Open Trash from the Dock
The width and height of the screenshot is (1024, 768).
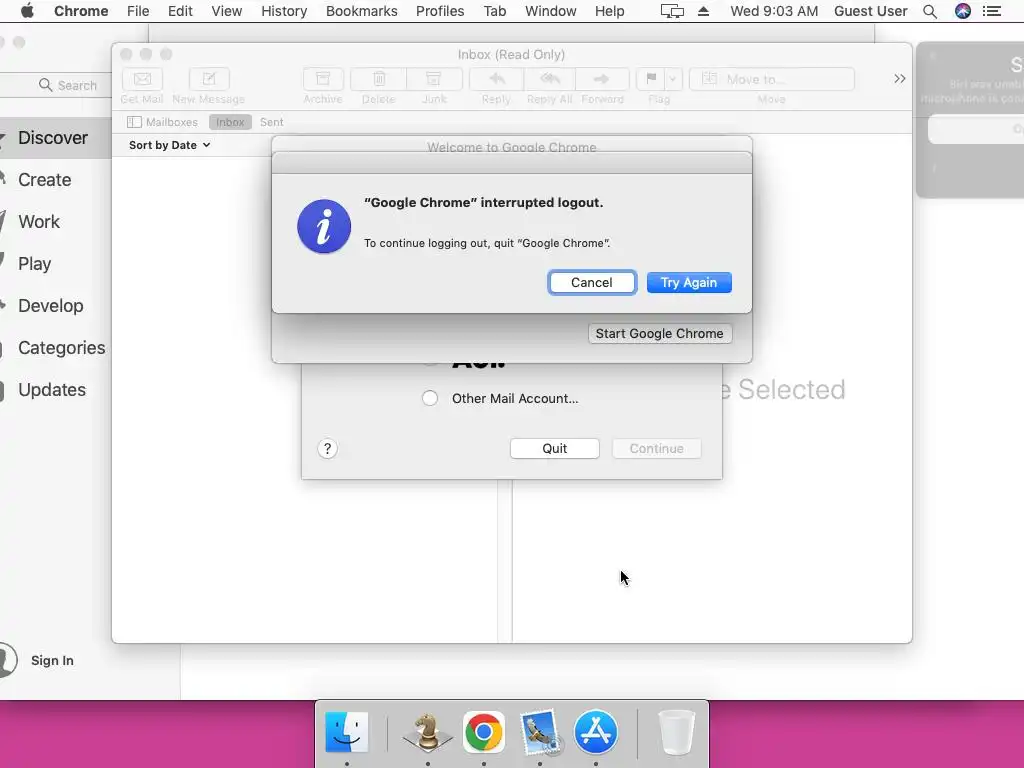677,732
